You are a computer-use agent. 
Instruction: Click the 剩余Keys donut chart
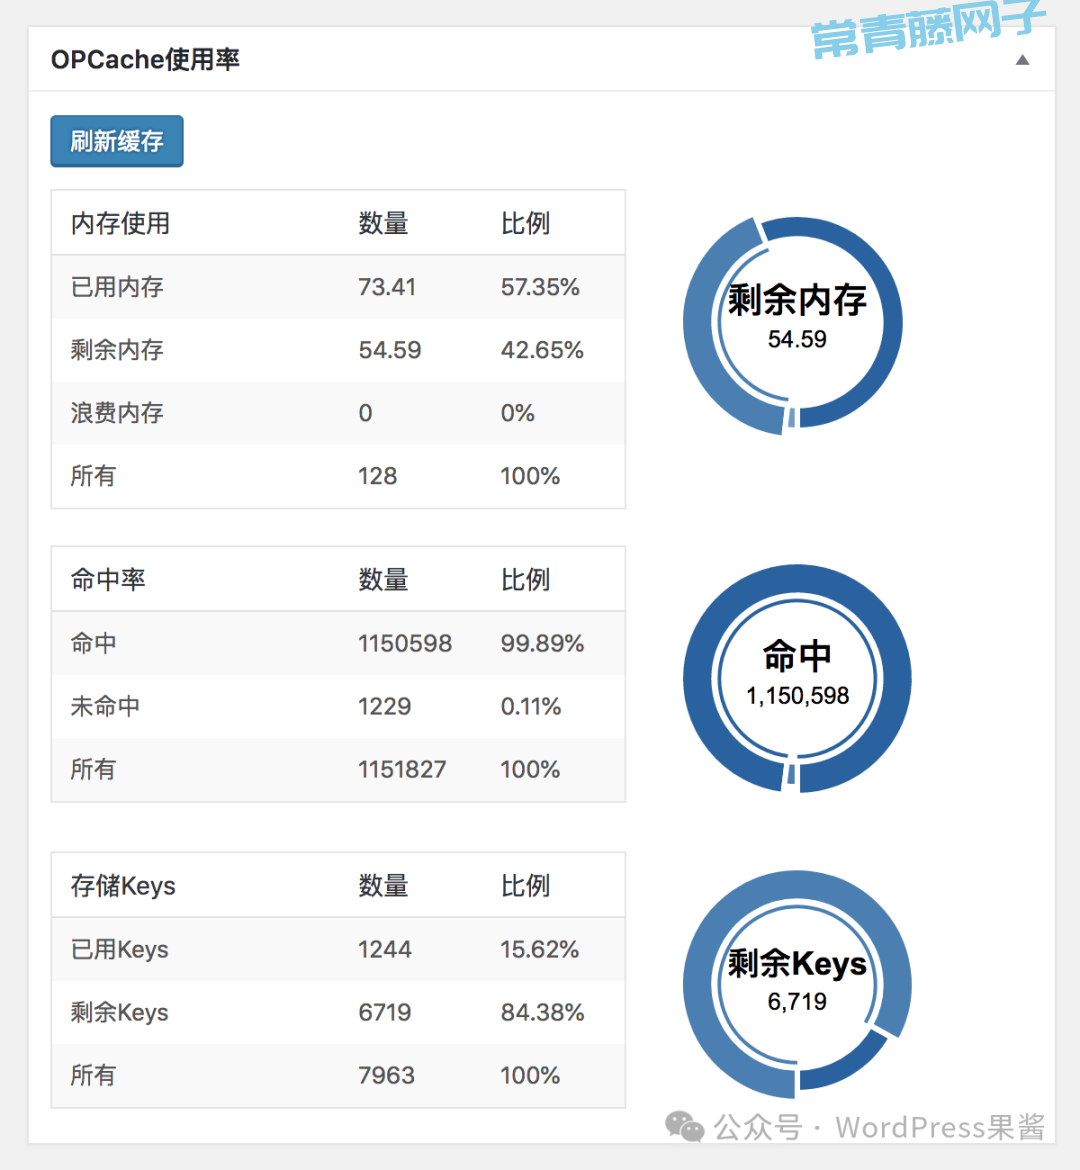pos(796,983)
